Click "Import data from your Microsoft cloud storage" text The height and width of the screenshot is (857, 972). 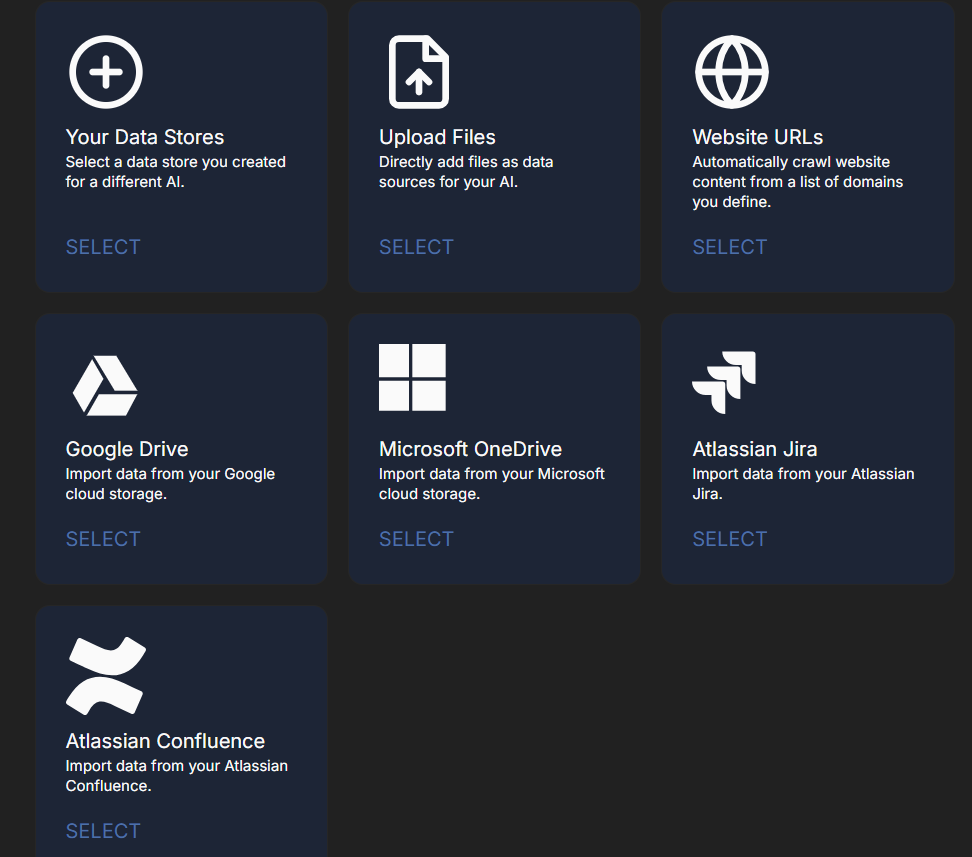(492, 484)
